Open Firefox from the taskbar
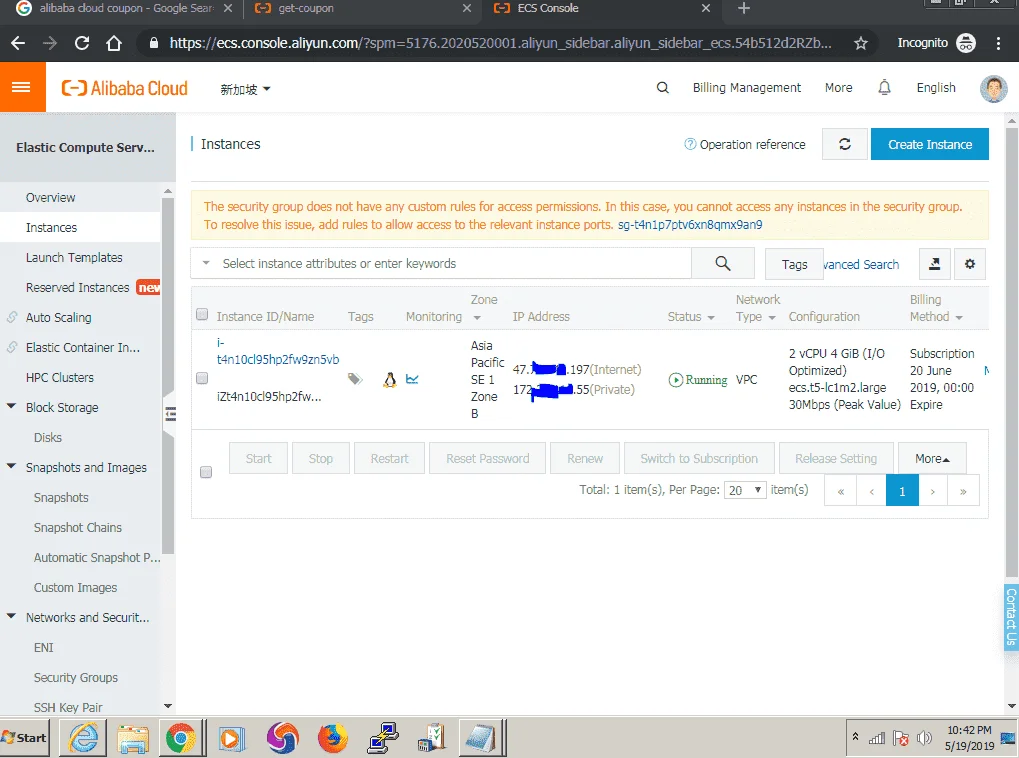 point(332,738)
